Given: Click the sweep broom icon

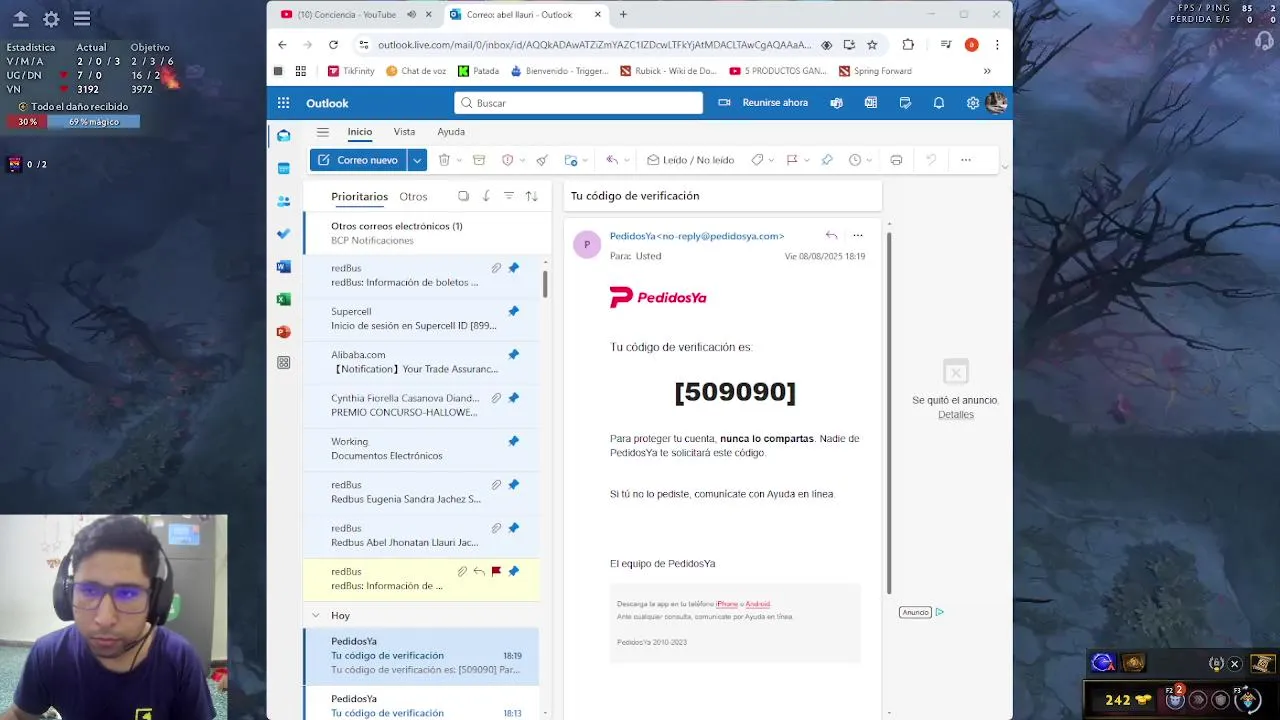Looking at the screenshot, I should pyautogui.click(x=542, y=160).
